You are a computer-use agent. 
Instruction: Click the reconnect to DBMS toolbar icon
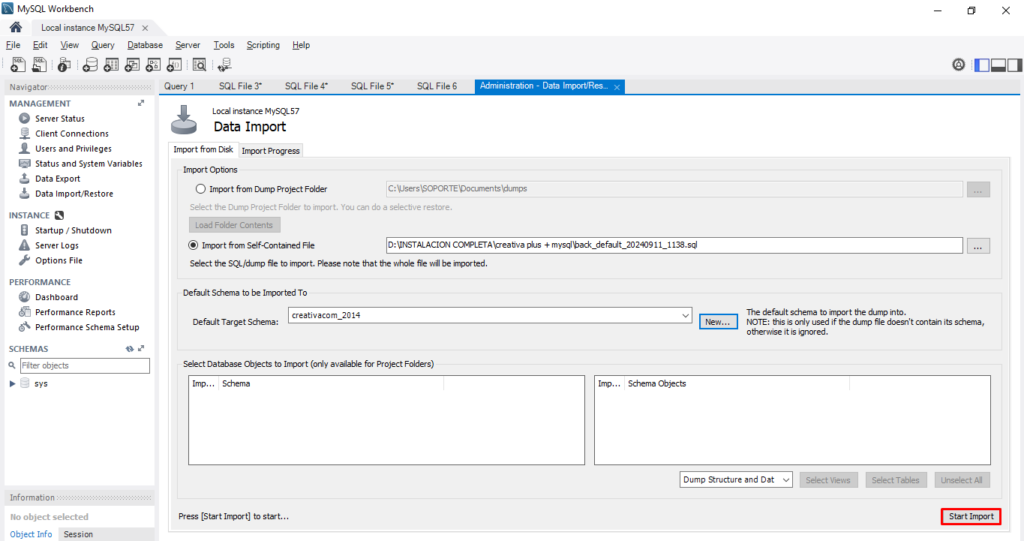(224, 65)
